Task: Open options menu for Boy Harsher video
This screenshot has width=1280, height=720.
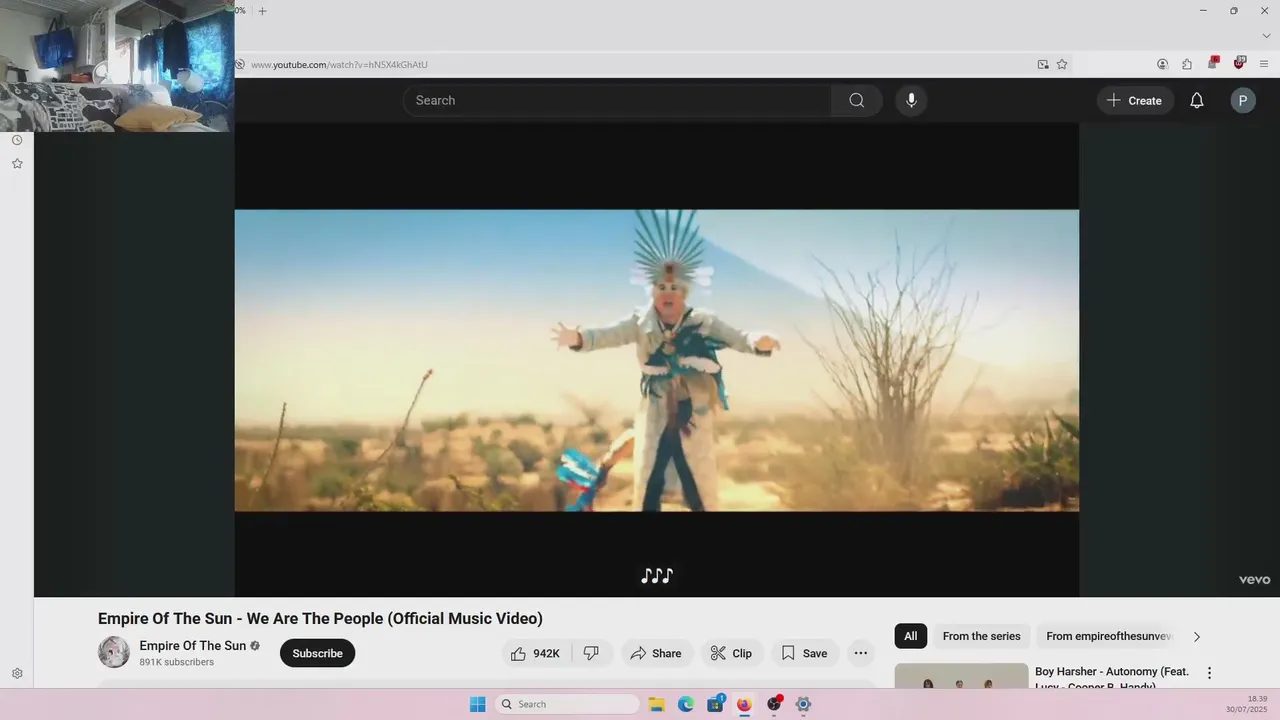Action: [1209, 673]
